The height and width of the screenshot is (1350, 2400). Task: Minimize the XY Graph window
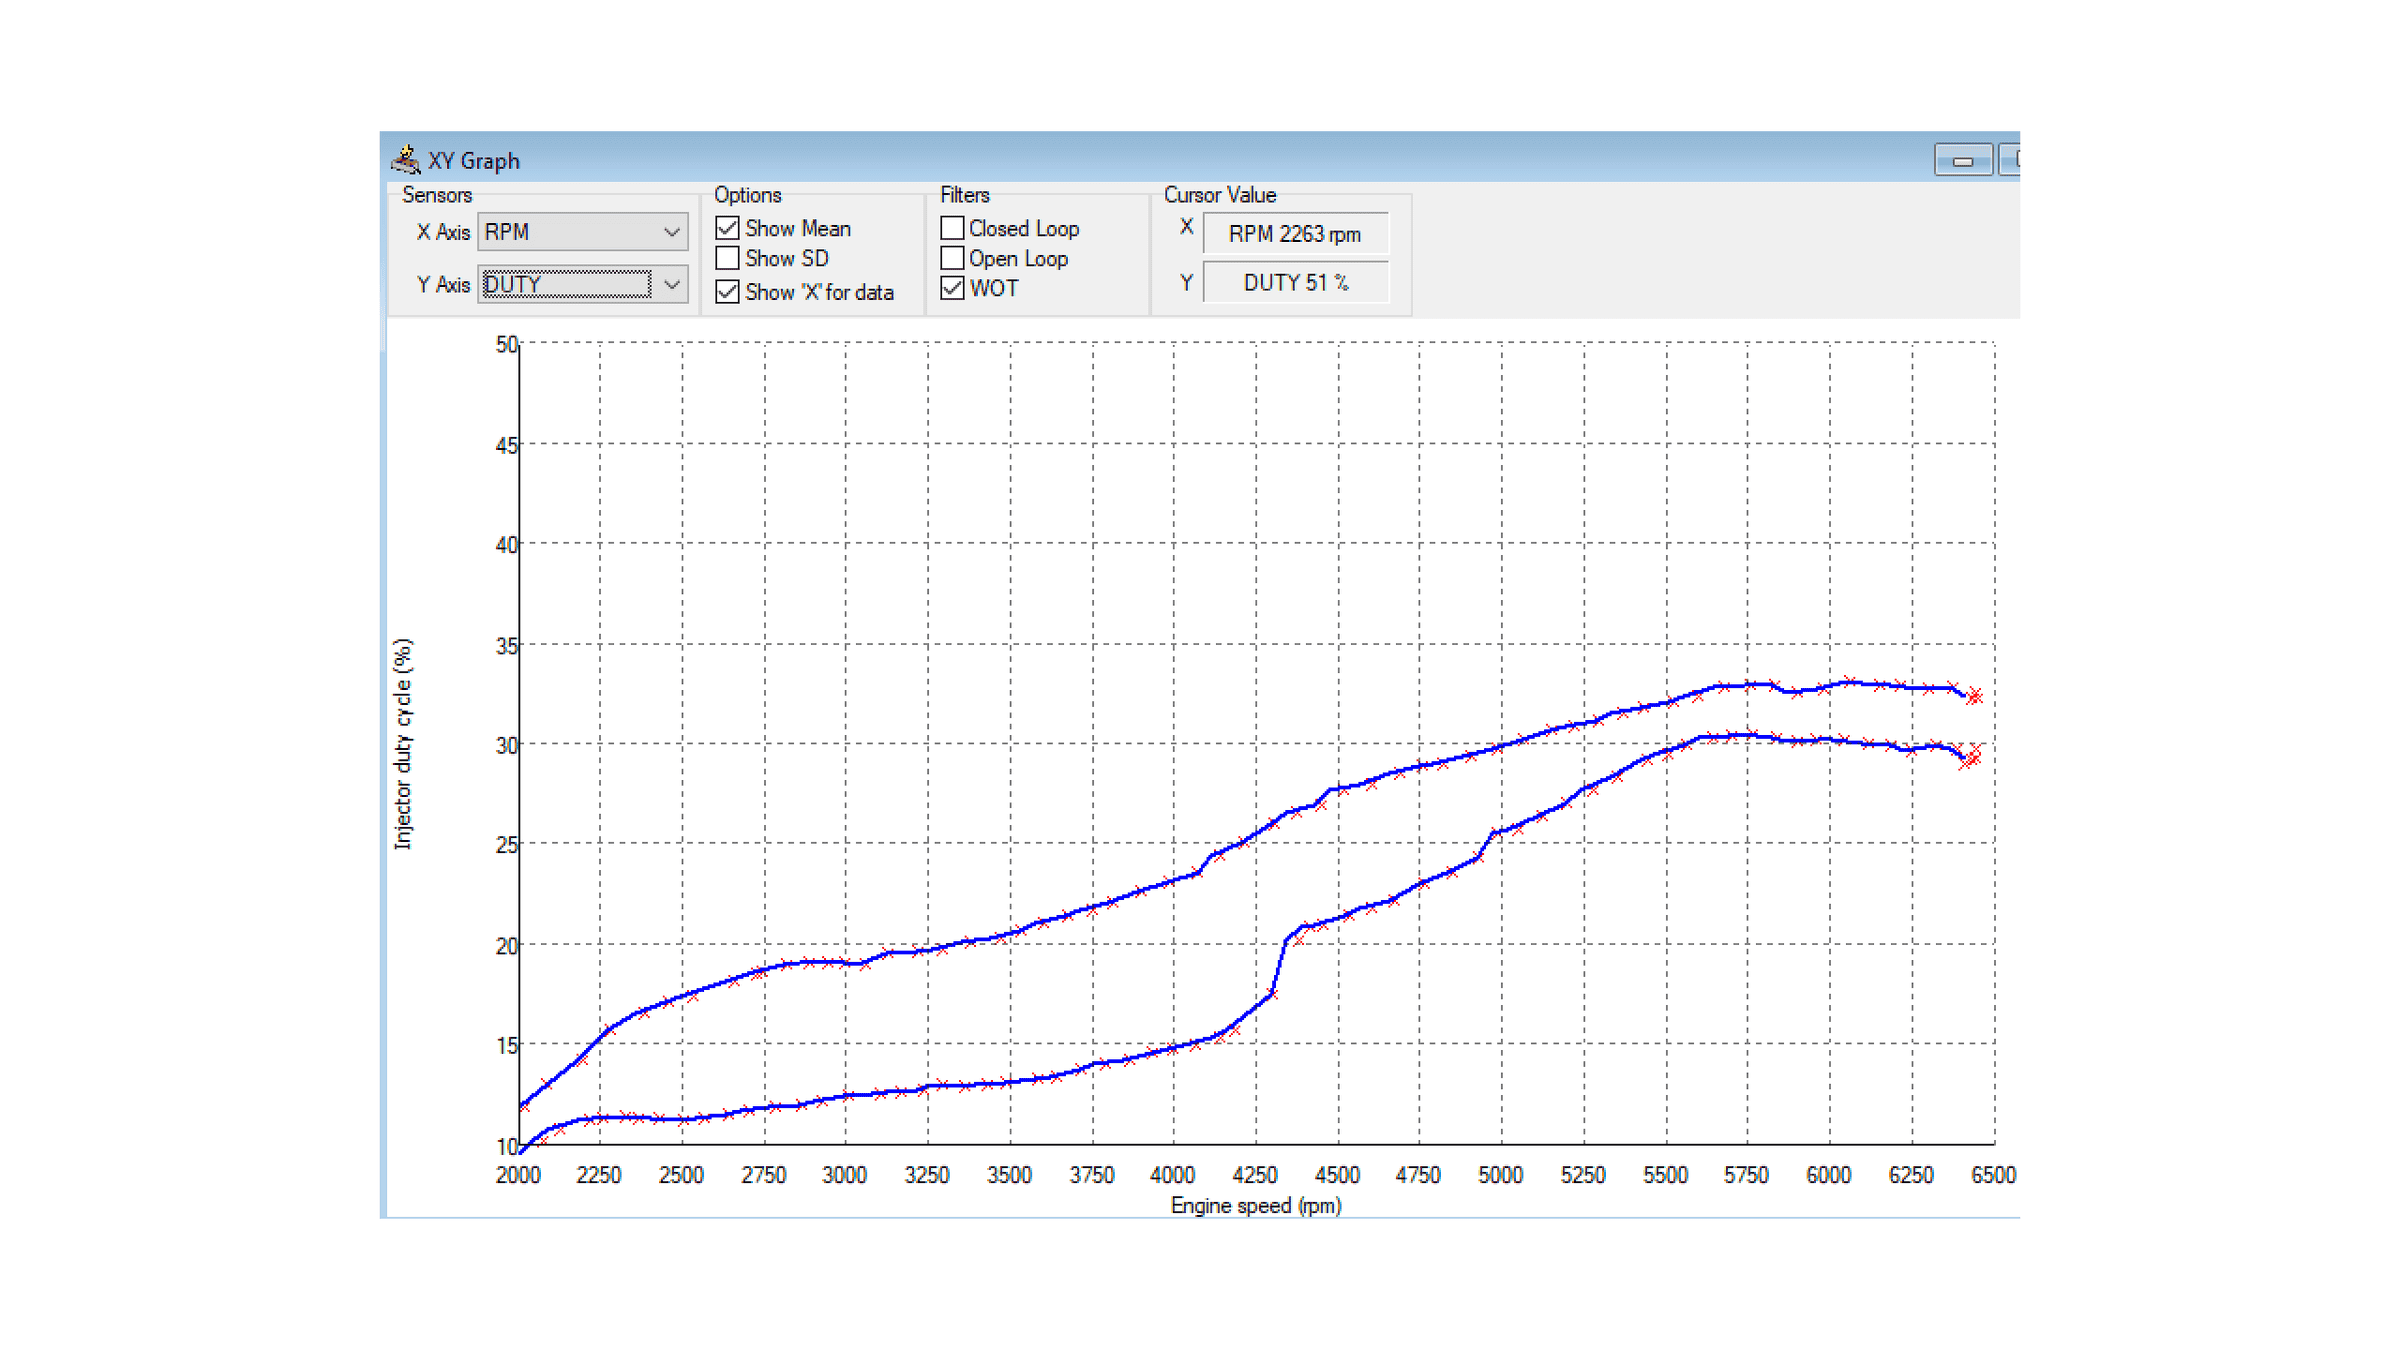click(1962, 159)
